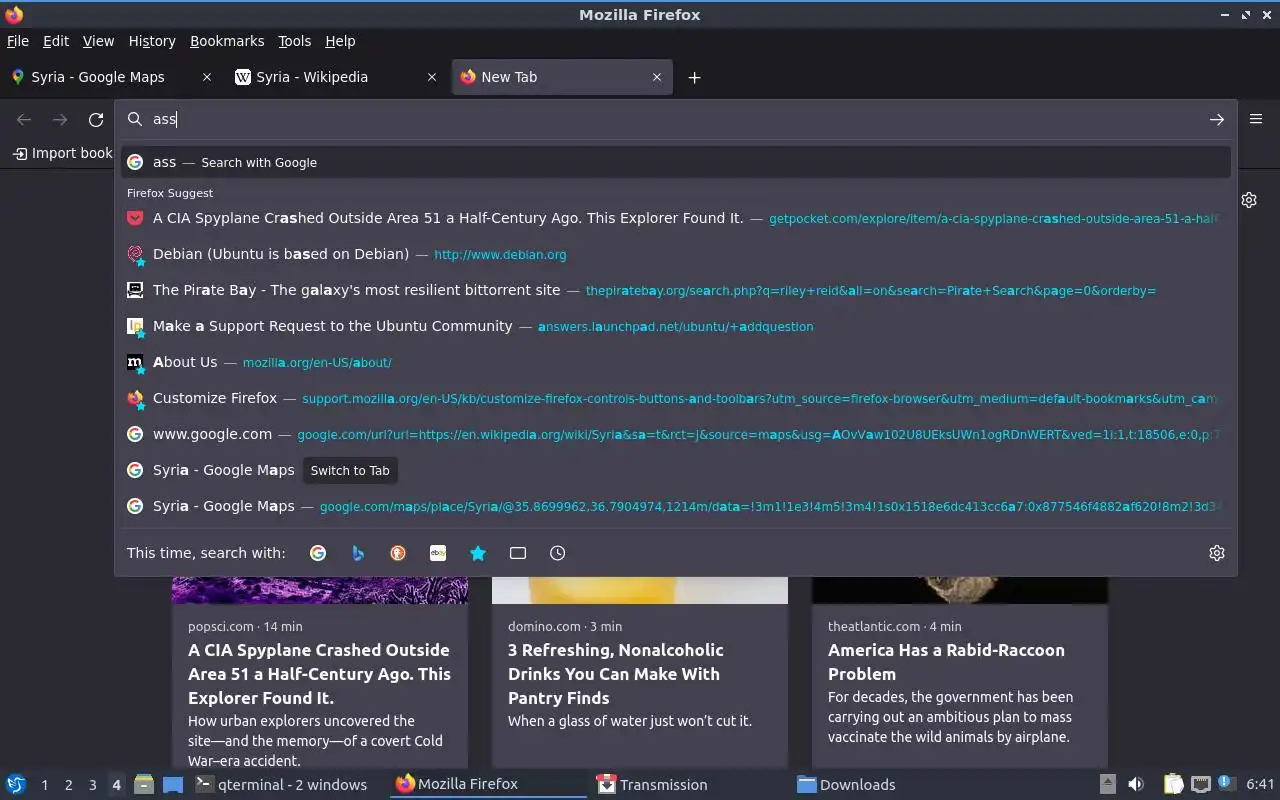Open file manager icon in taskbar
Viewport: 1280px width, 800px height.
(x=144, y=784)
